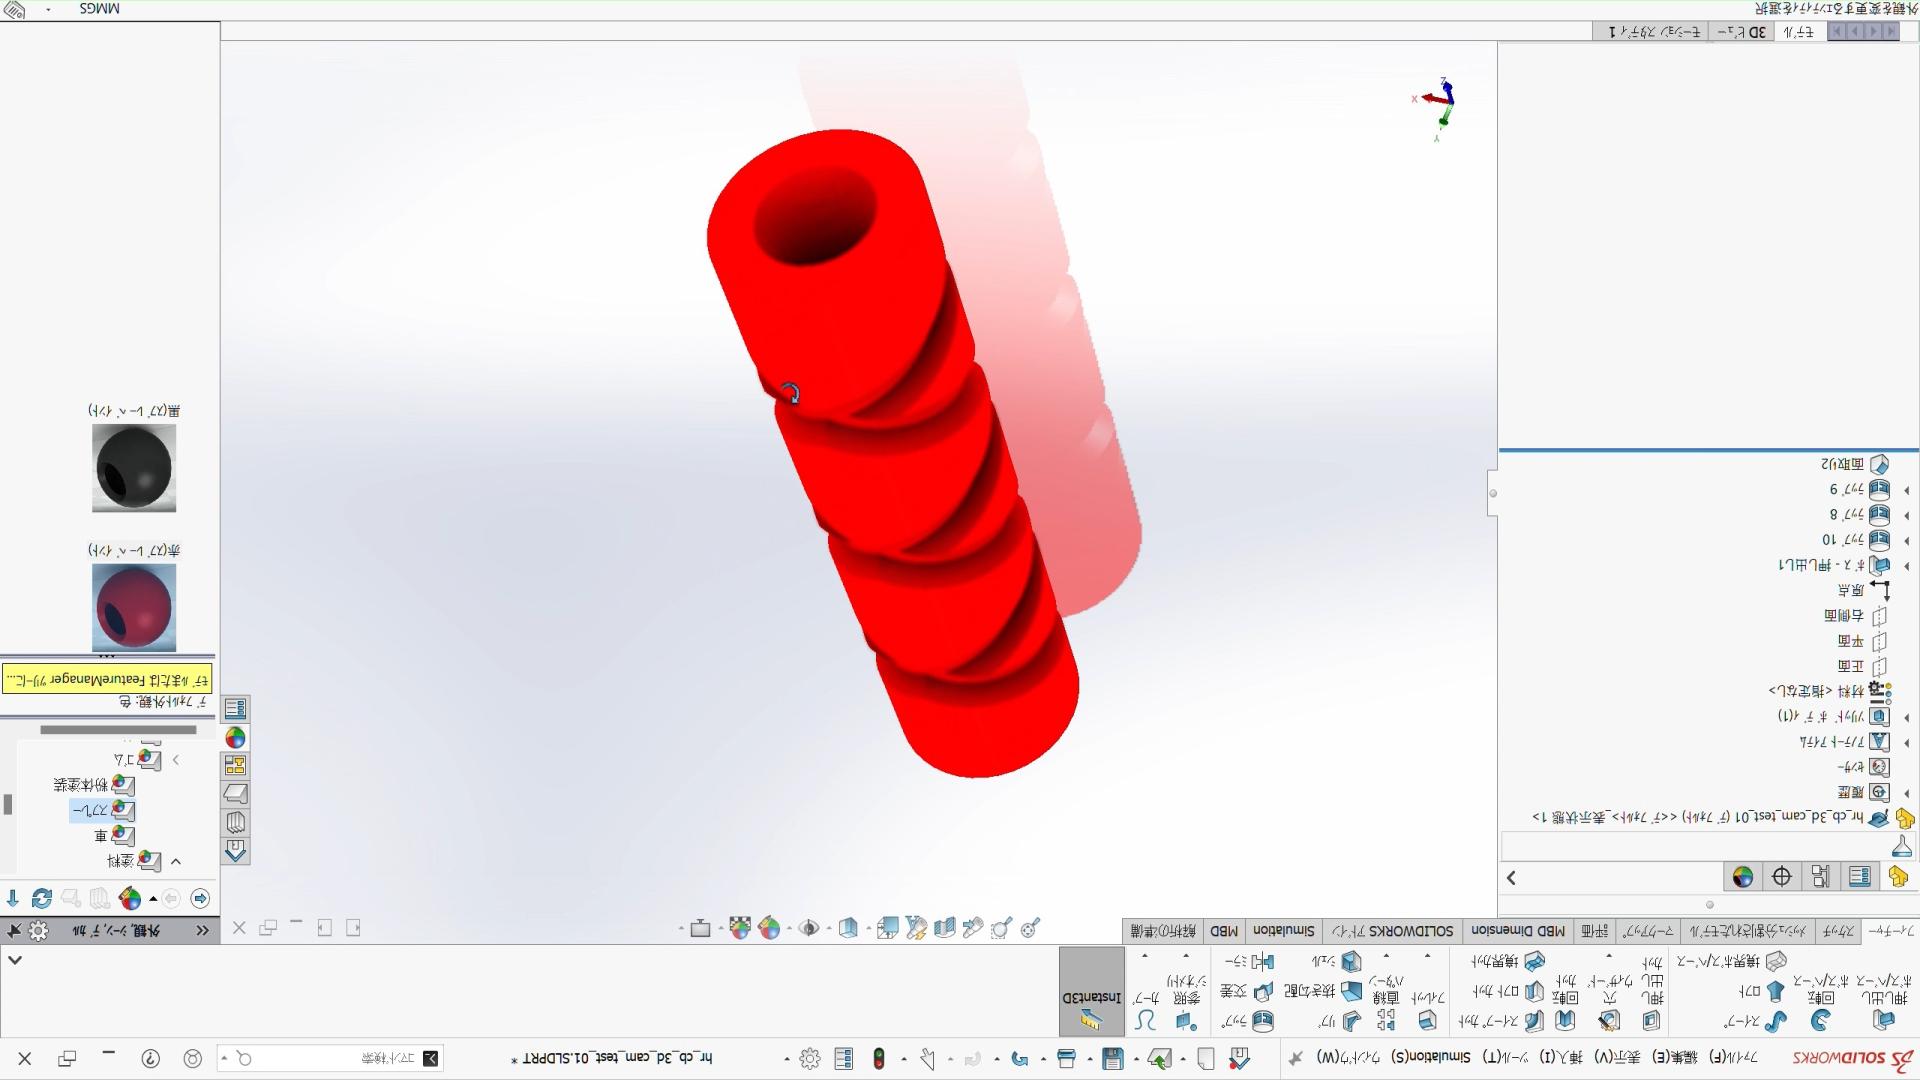The image size is (1920, 1080).
Task: Open the DimXpertManager crosshair tab
Action: [x=1781, y=877]
